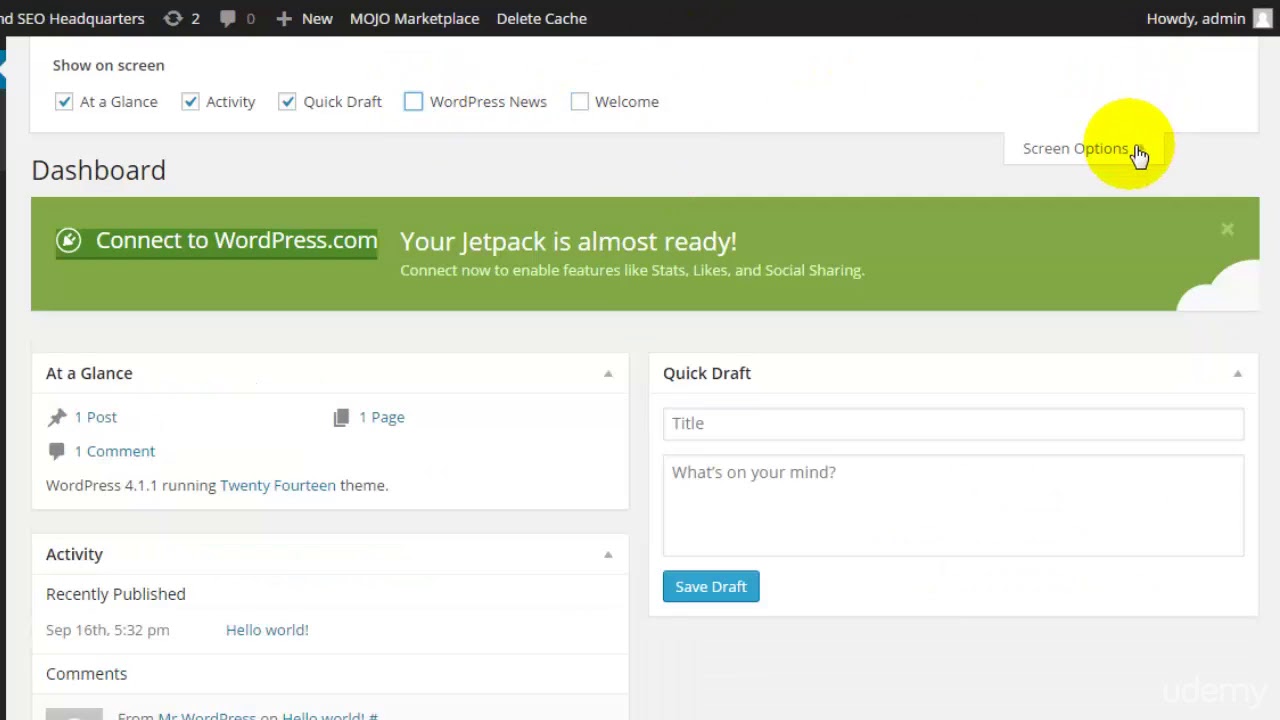Click the plus icon next to New
Image resolution: width=1280 pixels, height=720 pixels.
tap(284, 19)
